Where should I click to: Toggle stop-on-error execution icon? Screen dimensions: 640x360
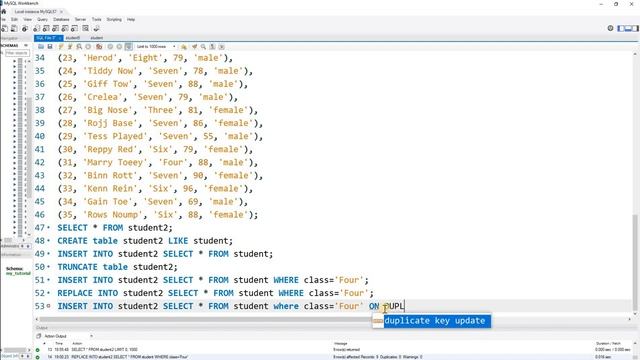99,47
